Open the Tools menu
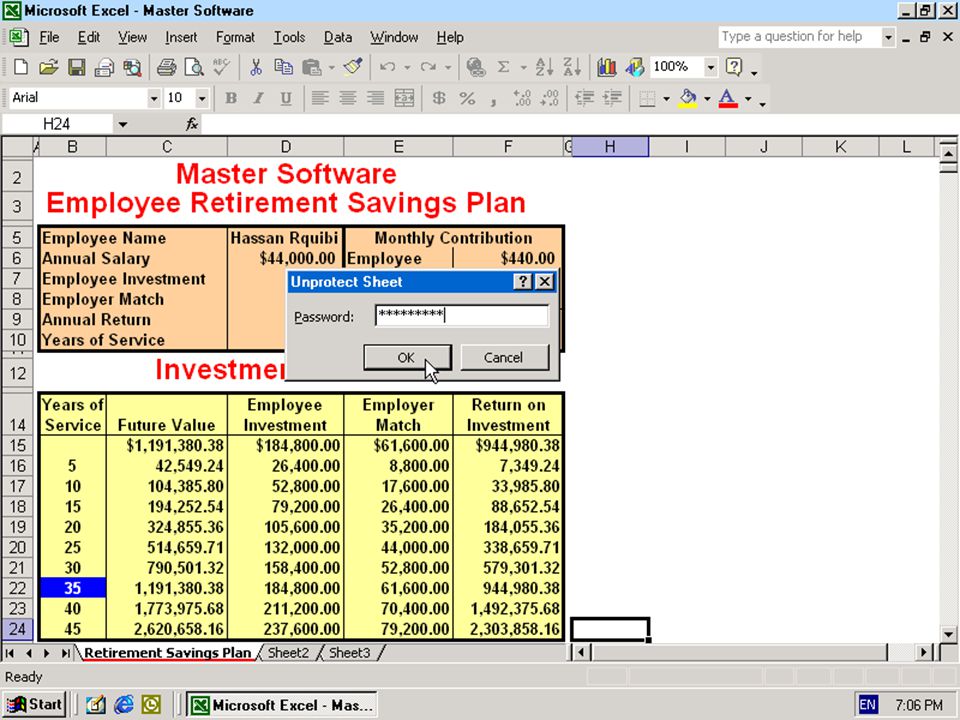 tap(289, 37)
